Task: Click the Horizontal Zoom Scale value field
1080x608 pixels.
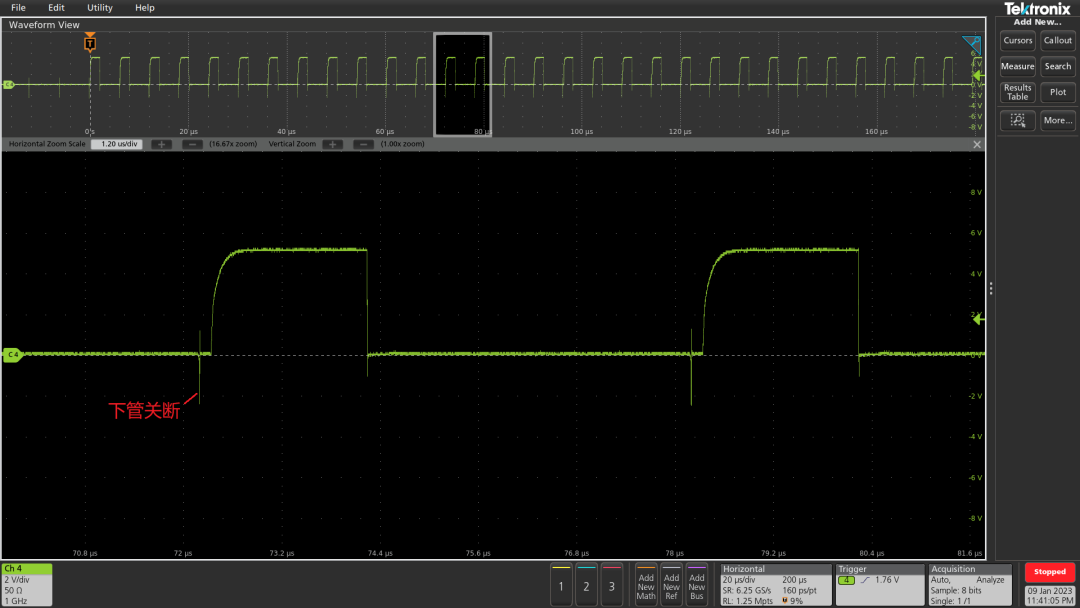Action: tap(118, 144)
